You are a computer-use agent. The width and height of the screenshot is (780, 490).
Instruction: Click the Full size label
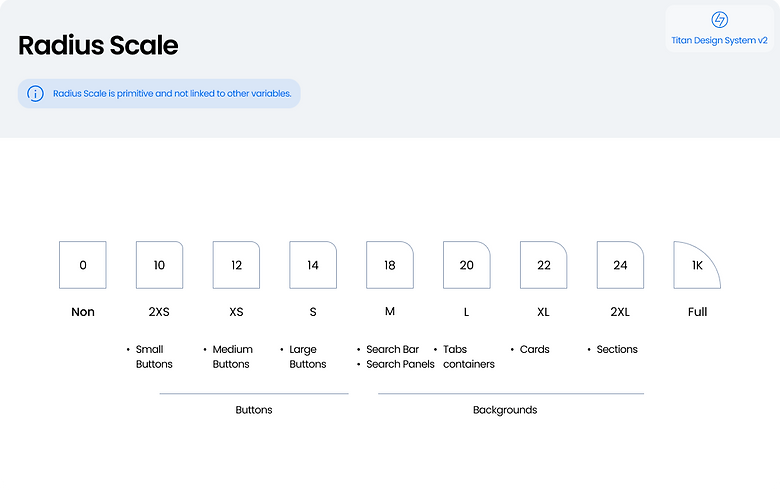click(697, 312)
